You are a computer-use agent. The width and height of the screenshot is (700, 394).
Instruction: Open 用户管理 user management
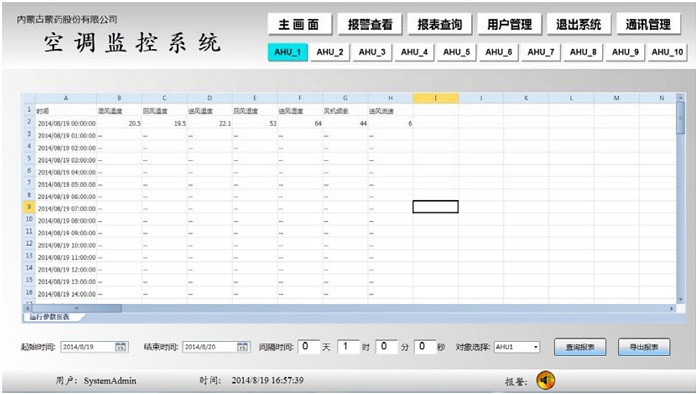coord(509,24)
